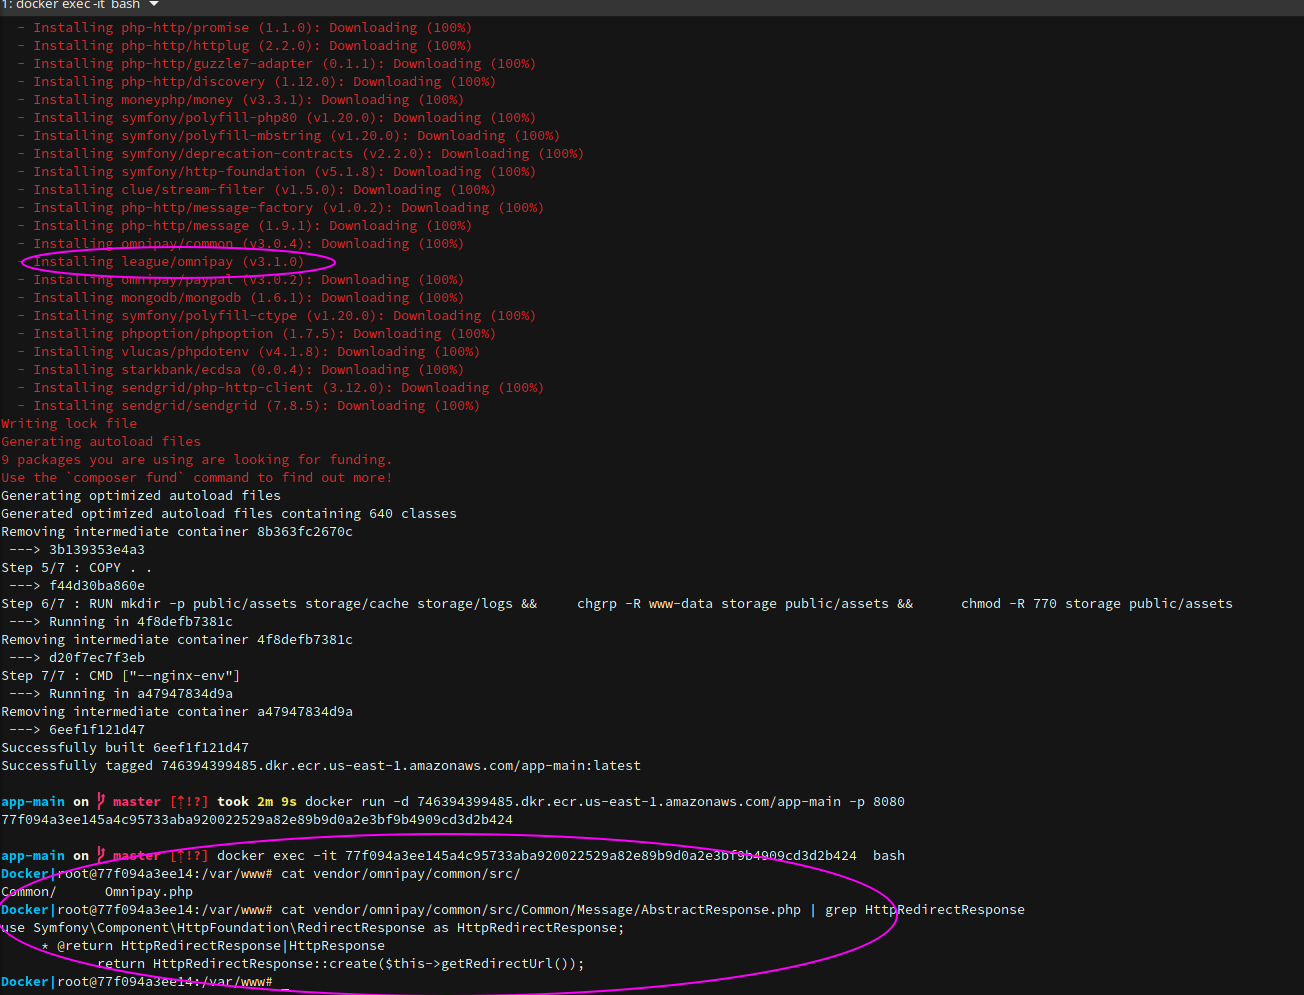Click the 'Installing php-http/httplug (2.2.0)' line
Image resolution: width=1304 pixels, height=995 pixels.
244,46
